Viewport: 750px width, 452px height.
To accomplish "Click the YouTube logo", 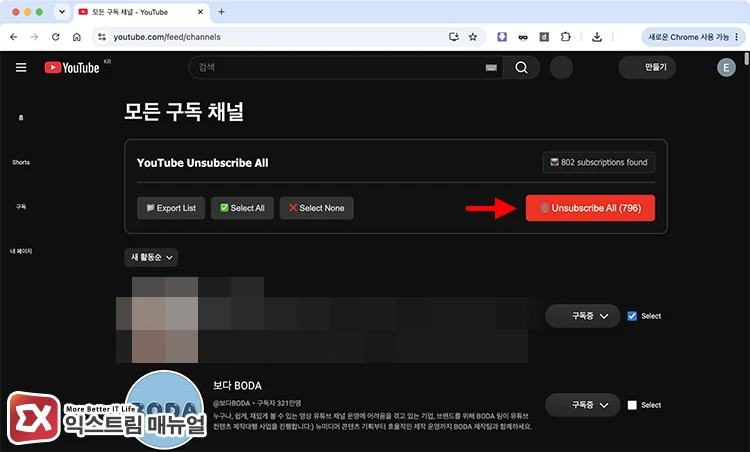I will coord(72,67).
